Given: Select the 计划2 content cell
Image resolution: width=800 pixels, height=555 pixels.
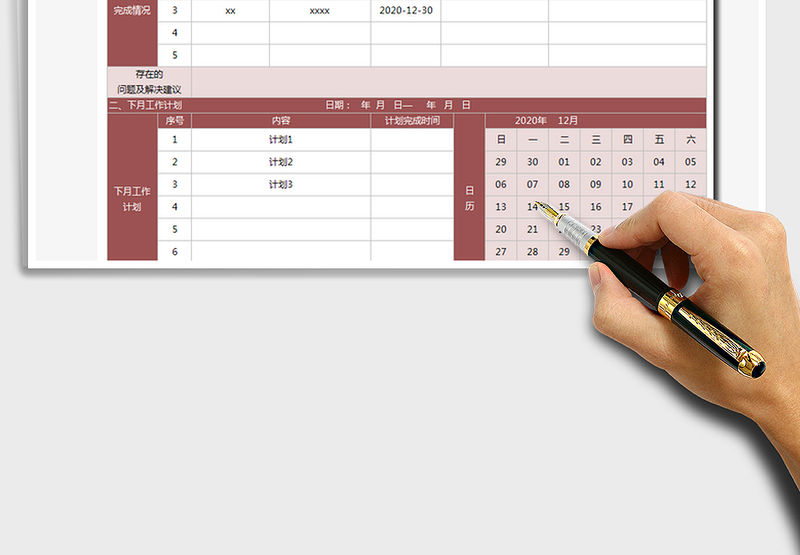Looking at the screenshot, I should click(x=281, y=162).
